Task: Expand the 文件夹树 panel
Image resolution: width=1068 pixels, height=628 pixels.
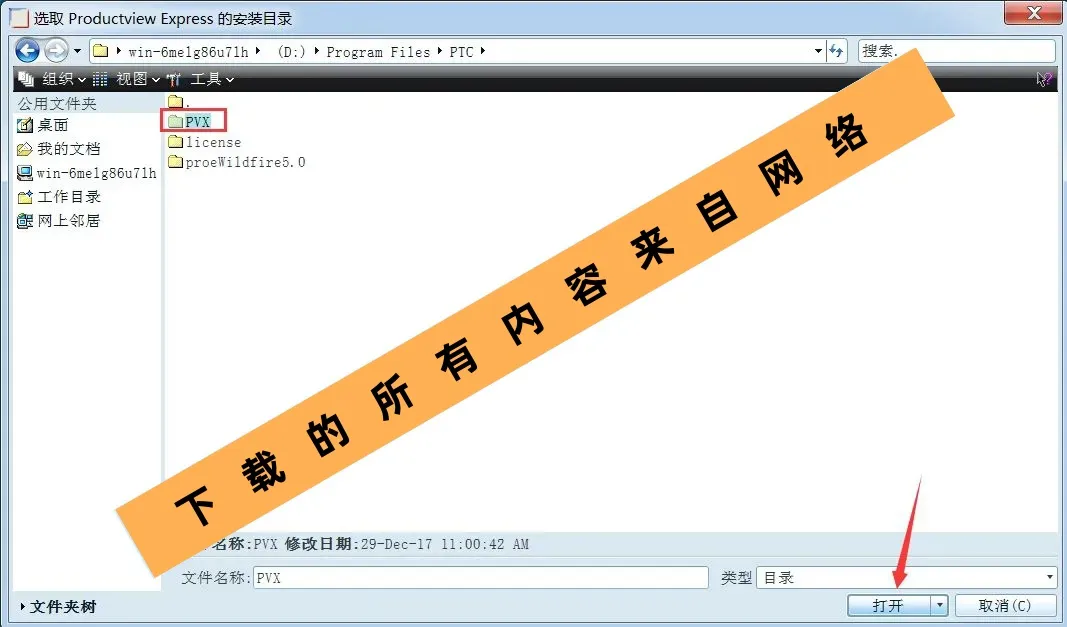Action: (58, 607)
